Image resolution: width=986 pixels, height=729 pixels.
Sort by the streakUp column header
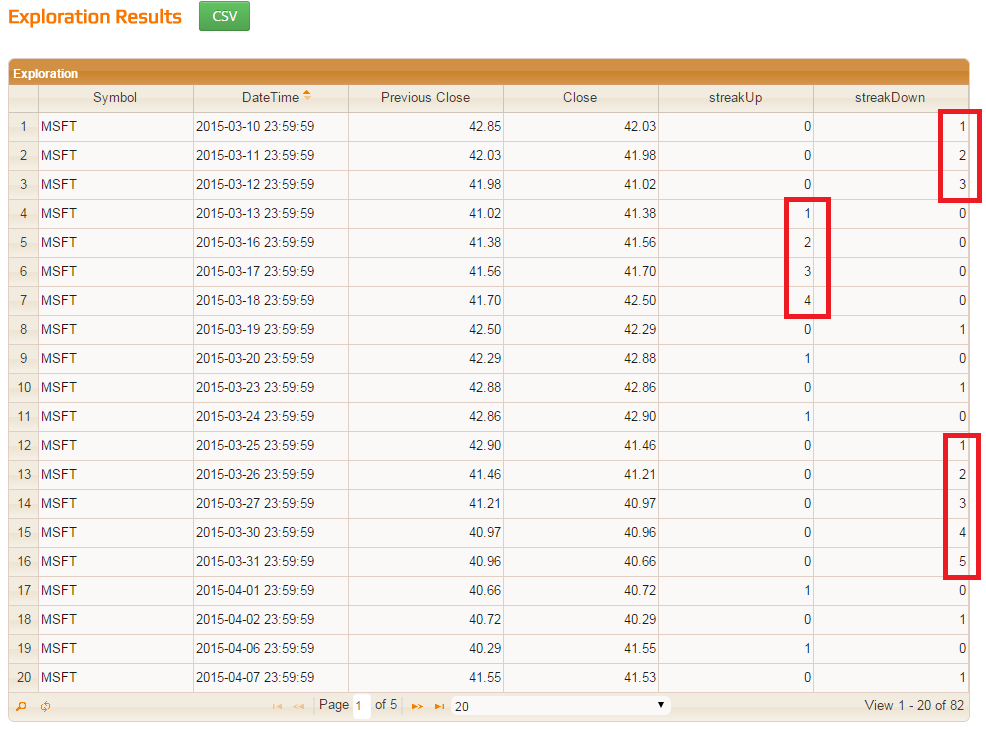pos(735,97)
